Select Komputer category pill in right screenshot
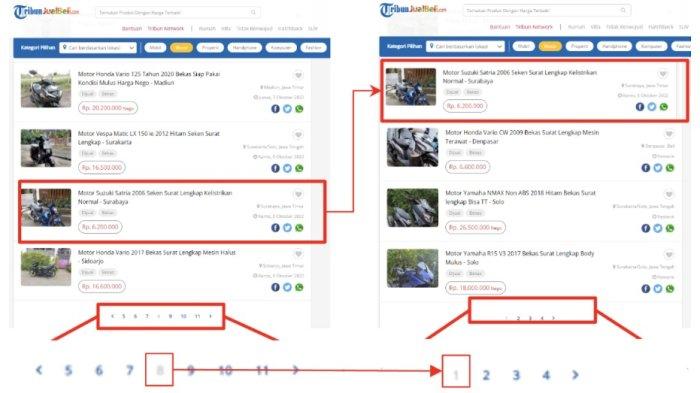Image resolution: width=700 pixels, height=393 pixels. 651,46
